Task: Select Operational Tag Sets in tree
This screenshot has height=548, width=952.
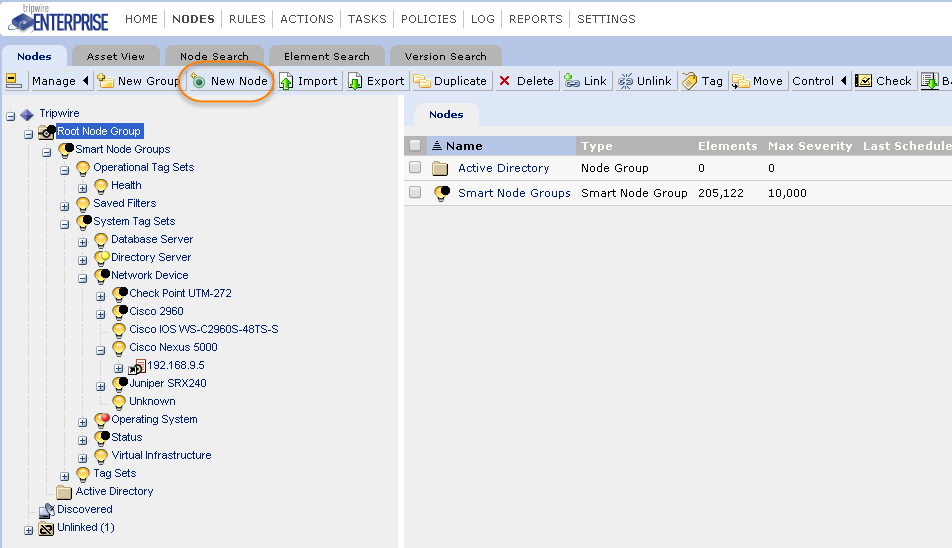Action: [144, 167]
